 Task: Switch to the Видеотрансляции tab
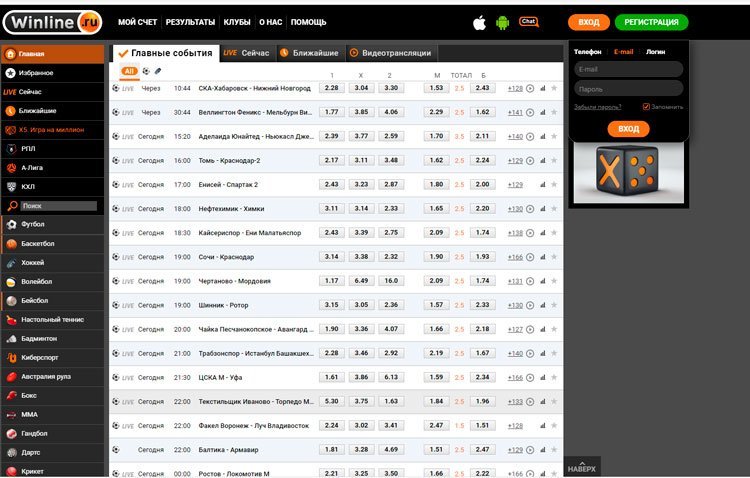[x=396, y=52]
